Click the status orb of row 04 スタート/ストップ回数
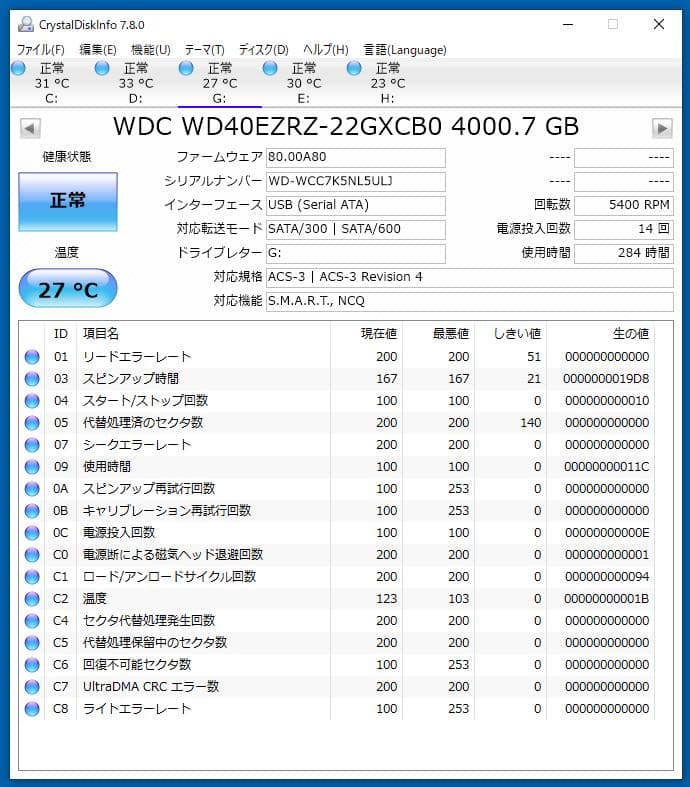The image size is (690, 787). tap(32, 401)
